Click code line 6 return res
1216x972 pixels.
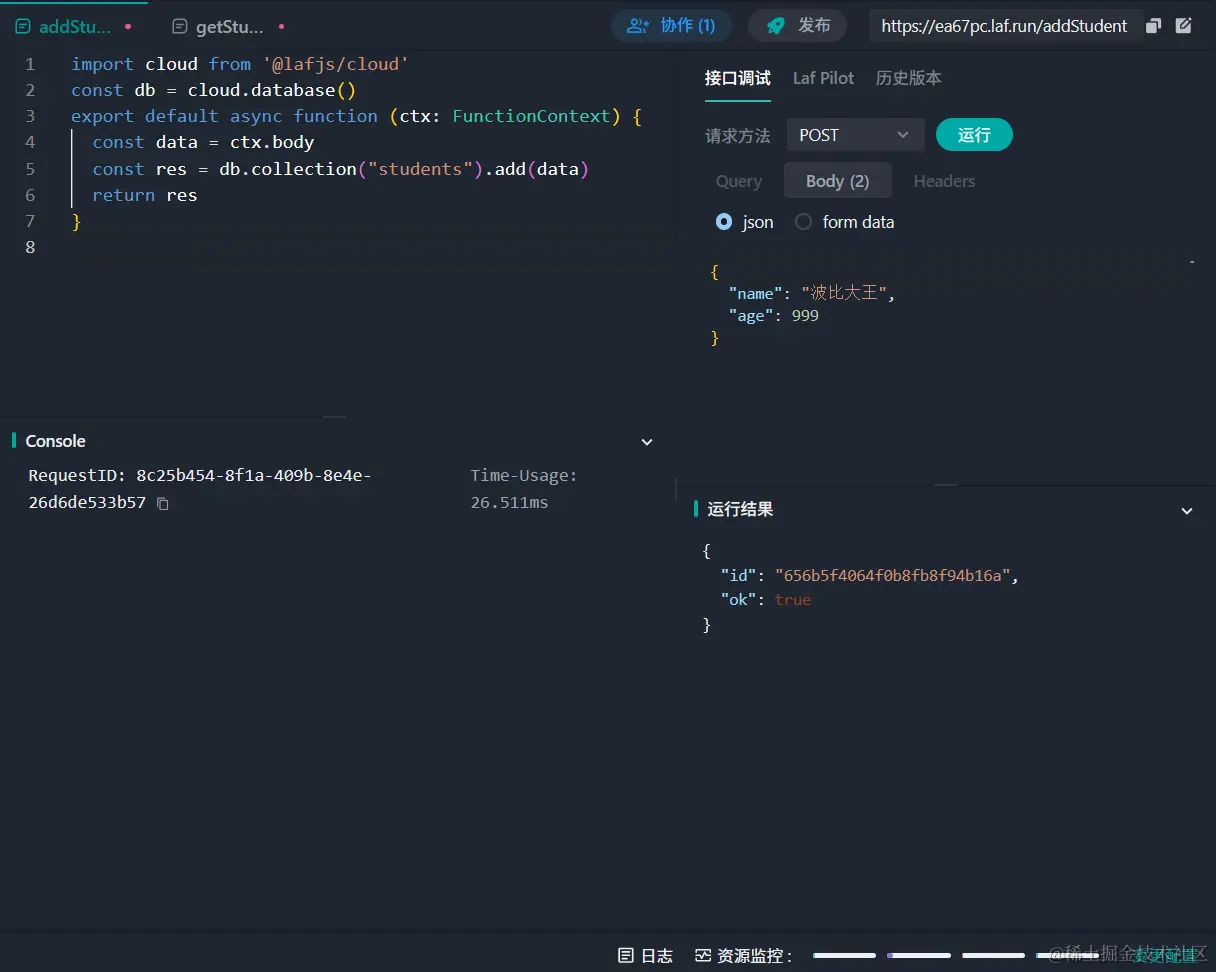(145, 195)
